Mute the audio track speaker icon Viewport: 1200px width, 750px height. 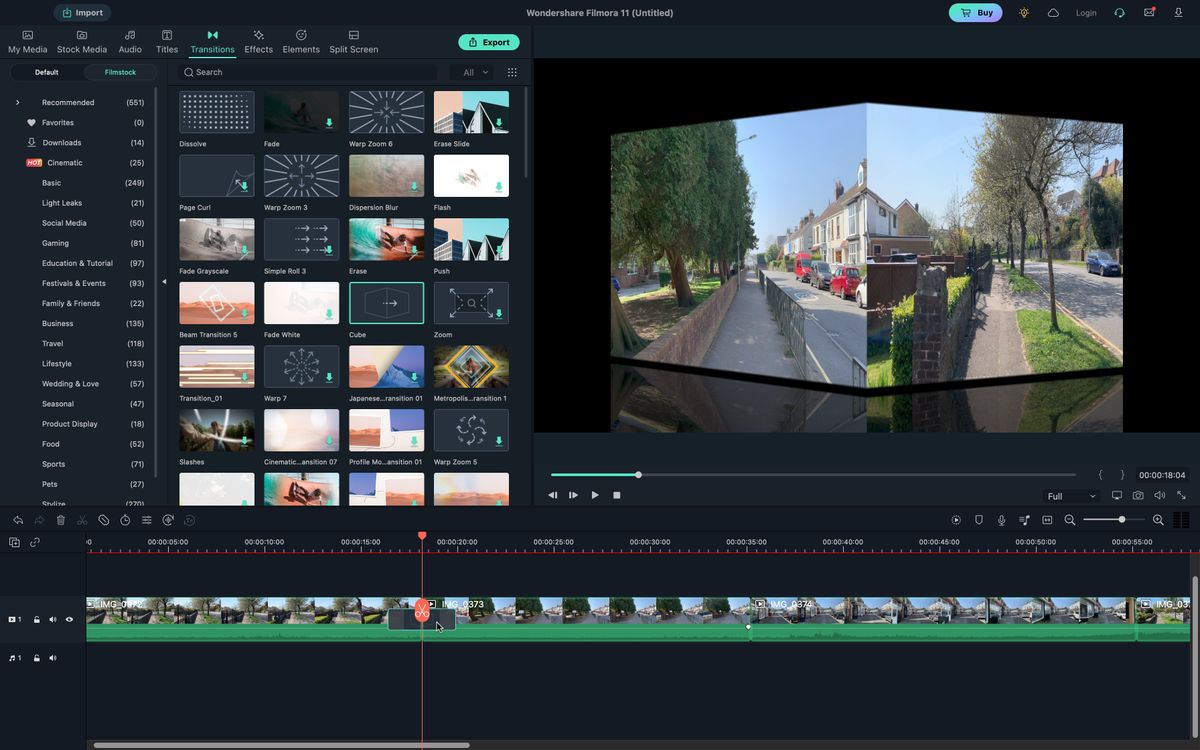[52, 657]
